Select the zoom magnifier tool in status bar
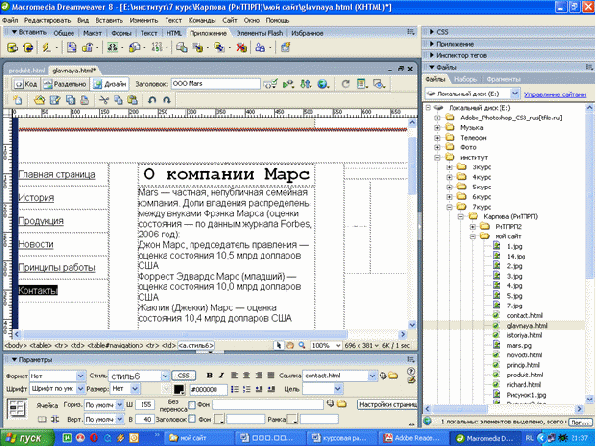Image resolution: width=596 pixels, height=447 pixels. (301, 346)
